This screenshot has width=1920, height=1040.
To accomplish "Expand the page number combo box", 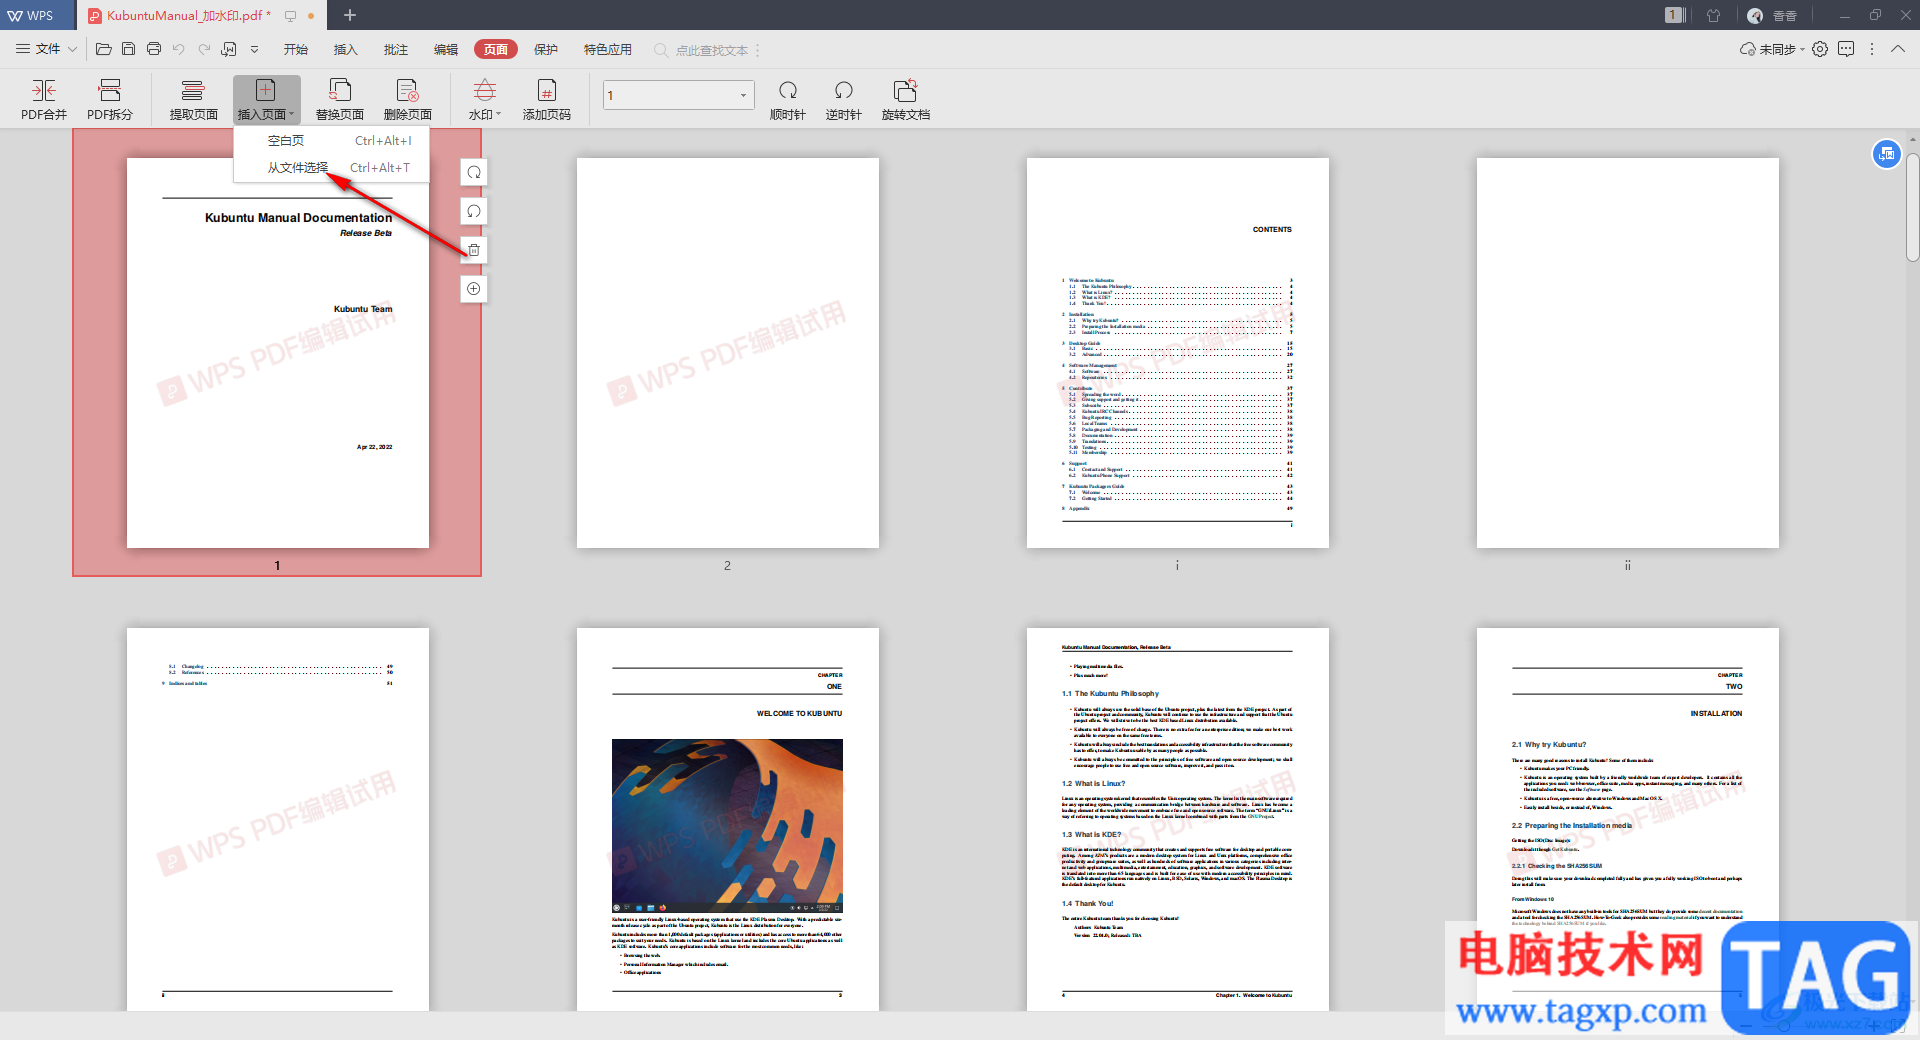I will tap(743, 96).
